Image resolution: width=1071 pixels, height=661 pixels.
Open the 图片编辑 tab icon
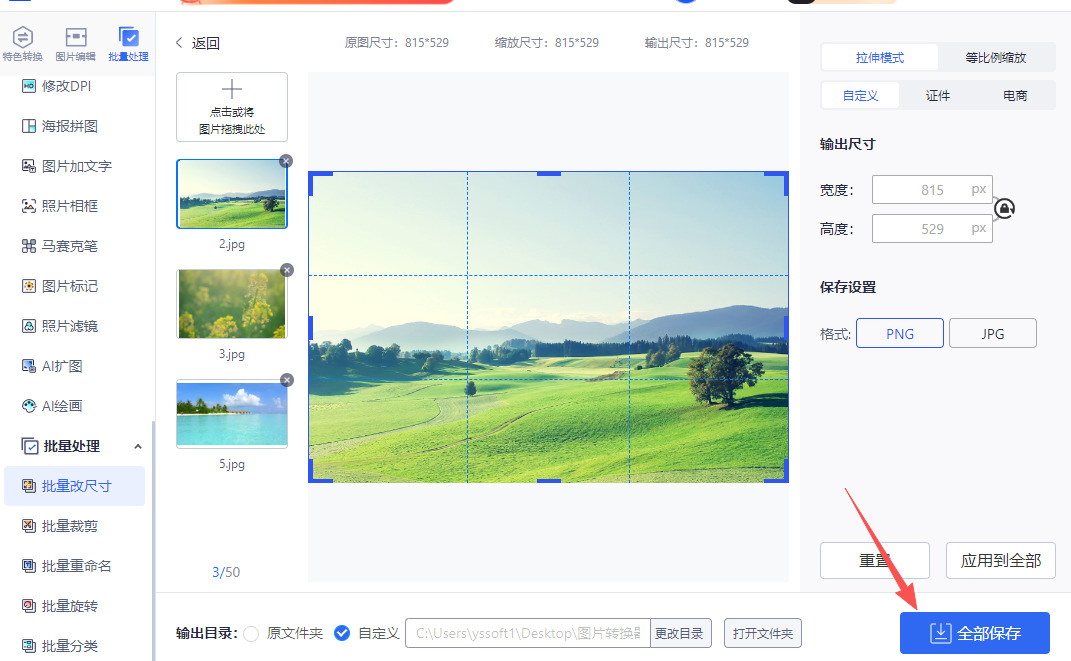coord(75,36)
